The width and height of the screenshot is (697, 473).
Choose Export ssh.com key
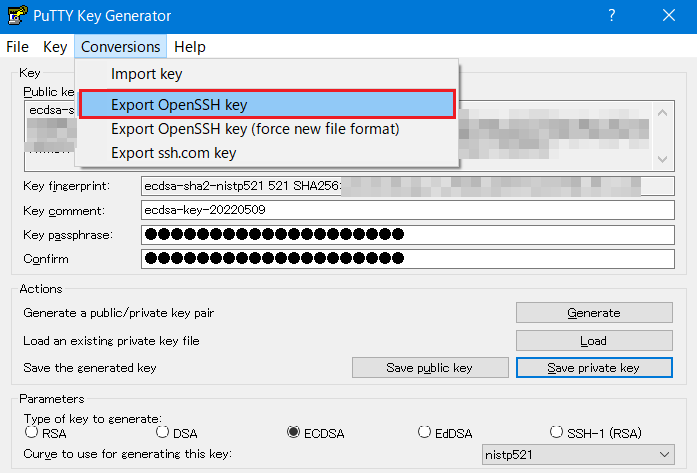coord(173,153)
